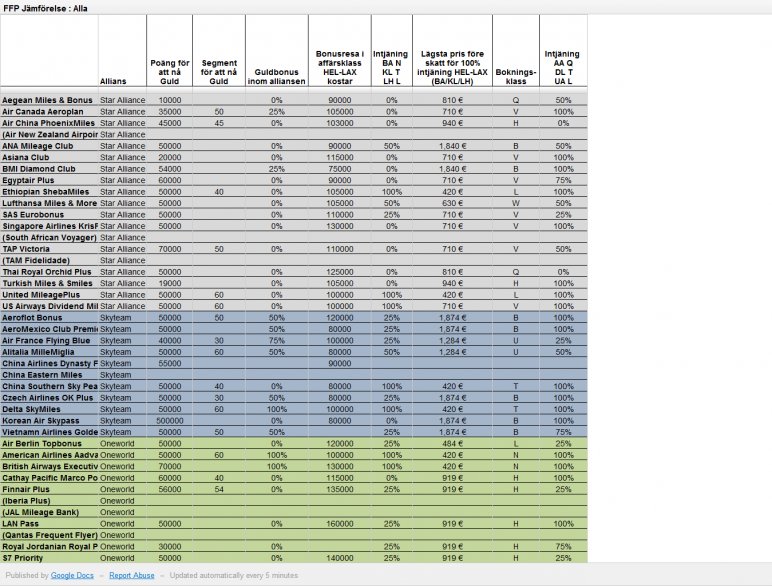The image size is (772, 586).
Task: Select the Aegean Miles & Bonus row label
Action: coord(47,100)
